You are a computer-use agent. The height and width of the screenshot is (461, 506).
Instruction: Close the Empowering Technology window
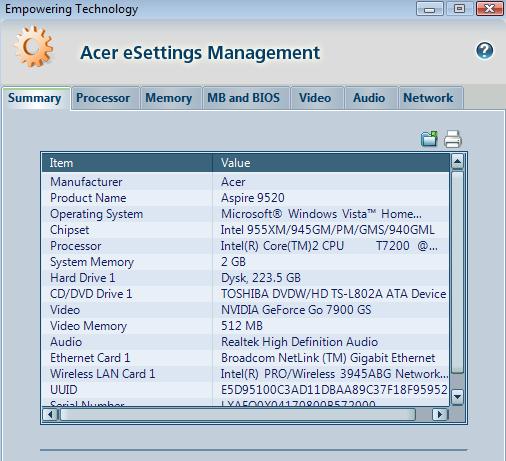[489, 9]
